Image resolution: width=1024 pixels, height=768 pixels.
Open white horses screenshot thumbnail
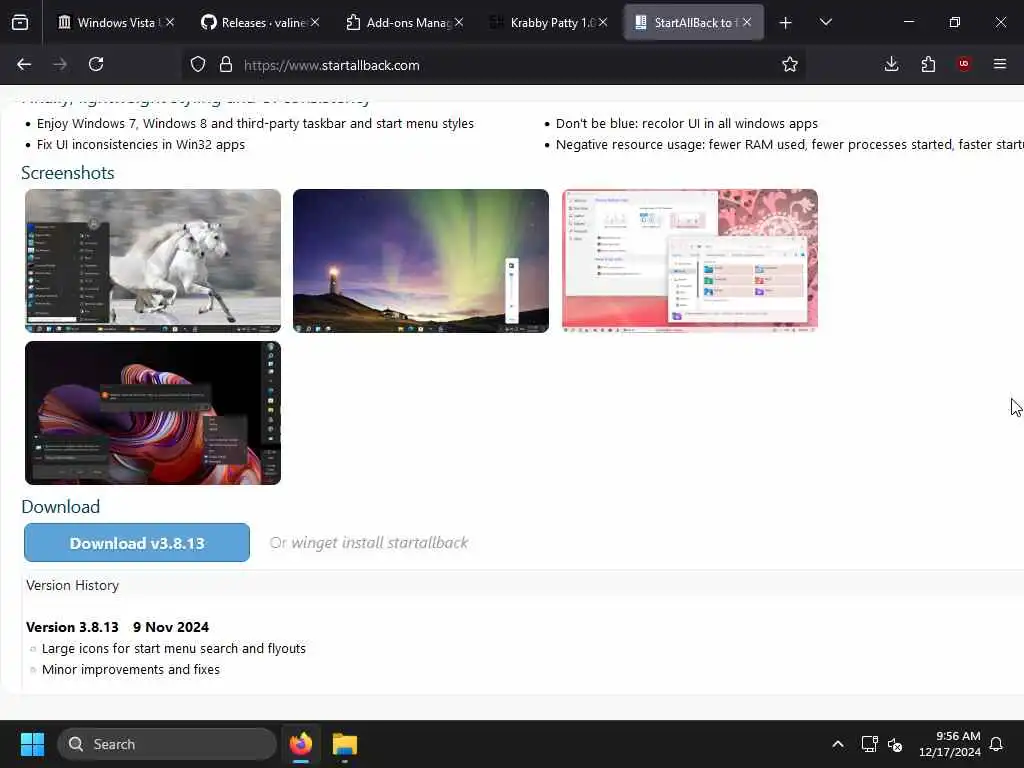pos(153,261)
